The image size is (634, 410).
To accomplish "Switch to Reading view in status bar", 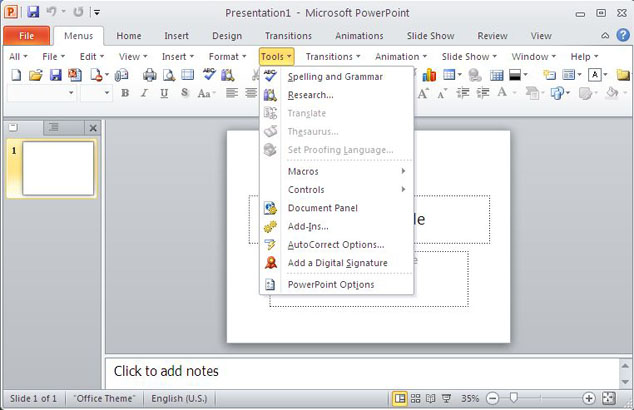I will pyautogui.click(x=431, y=399).
